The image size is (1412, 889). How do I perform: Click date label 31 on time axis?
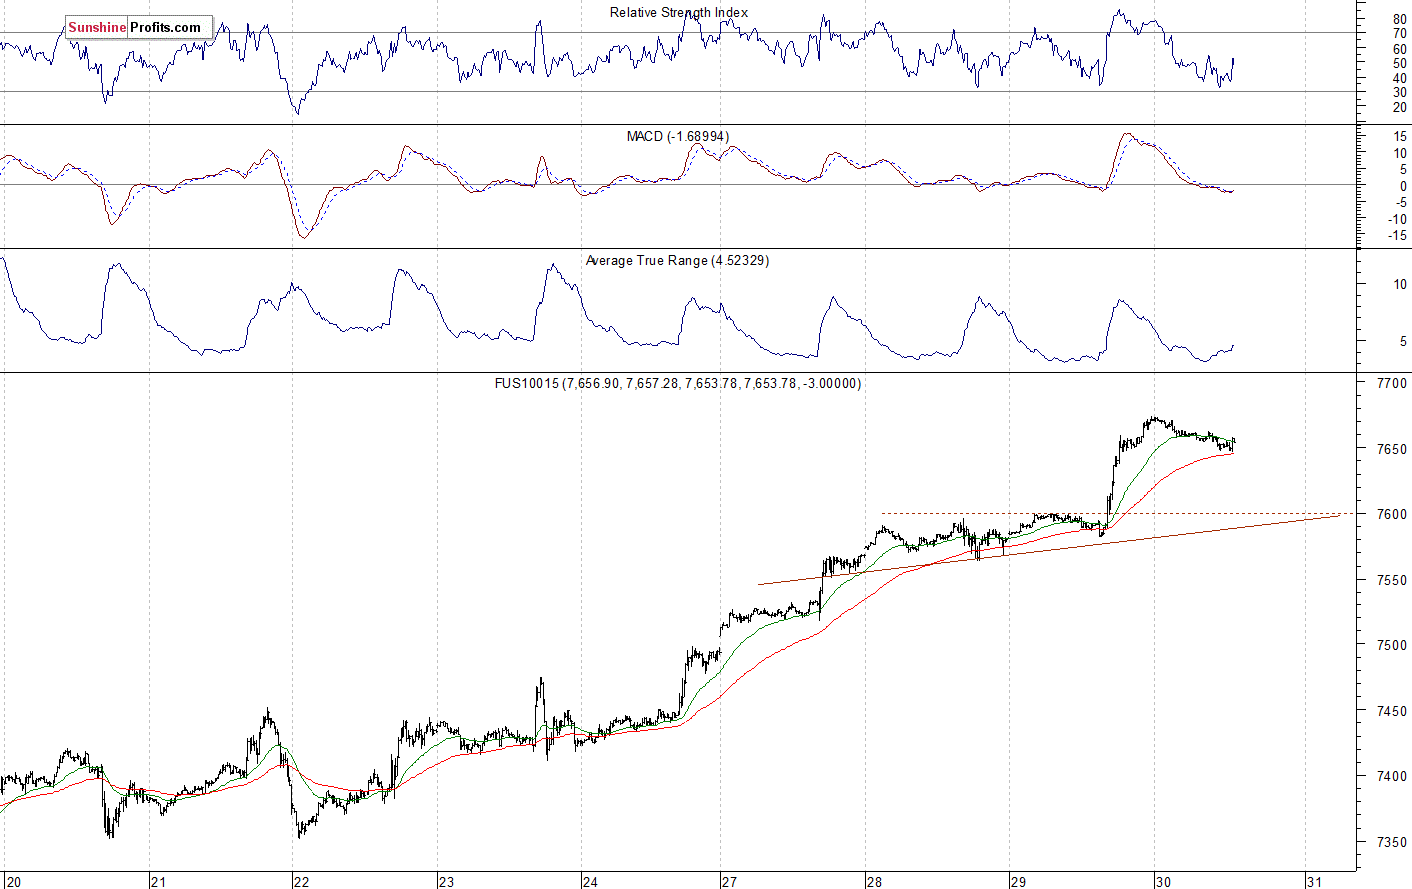(x=1316, y=882)
